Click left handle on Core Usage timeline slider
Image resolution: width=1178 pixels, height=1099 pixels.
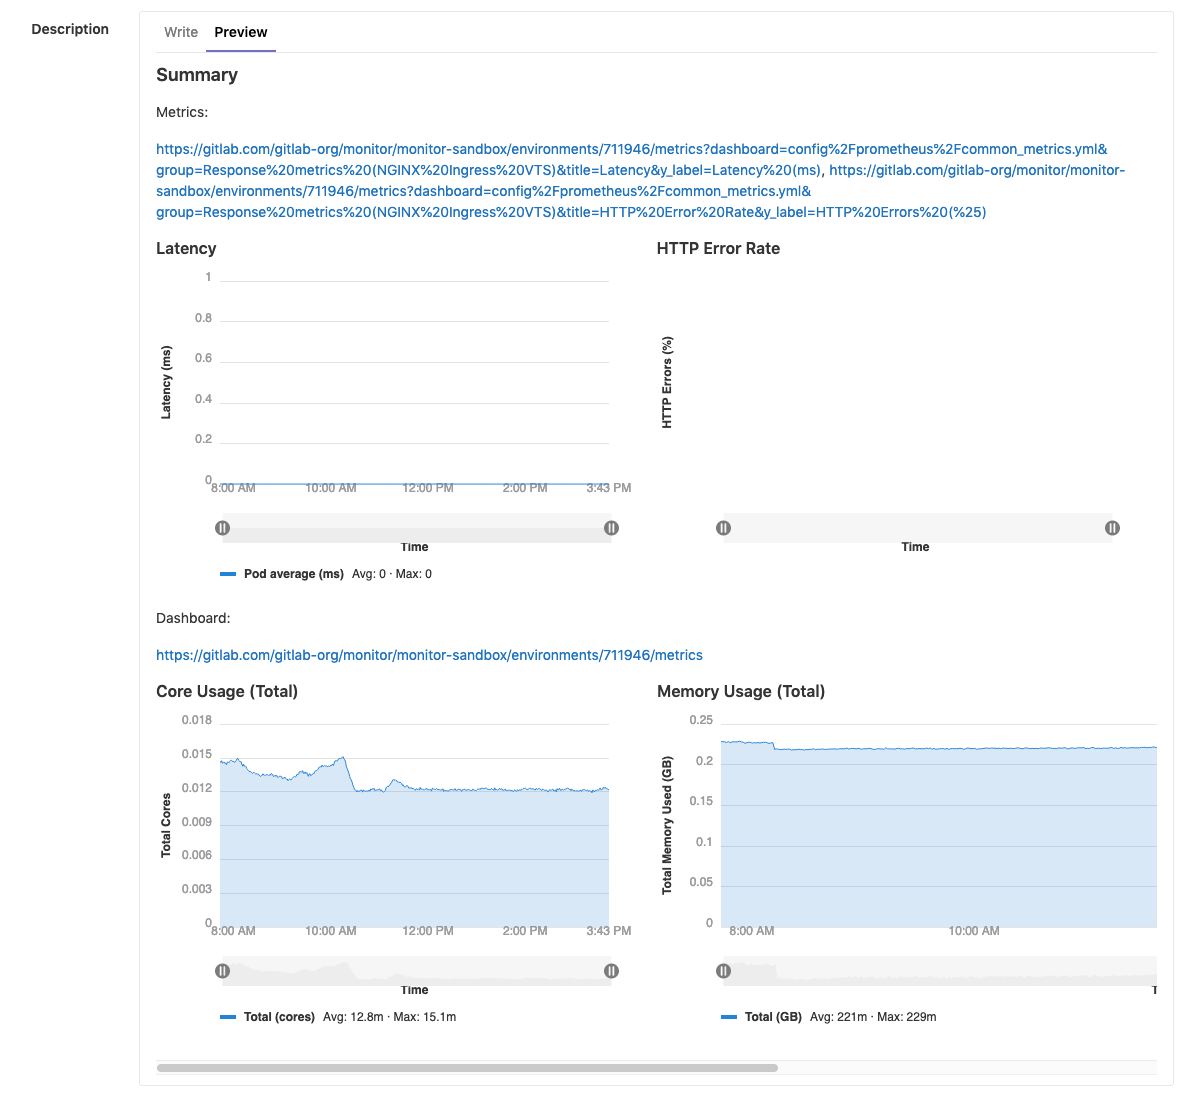223,970
